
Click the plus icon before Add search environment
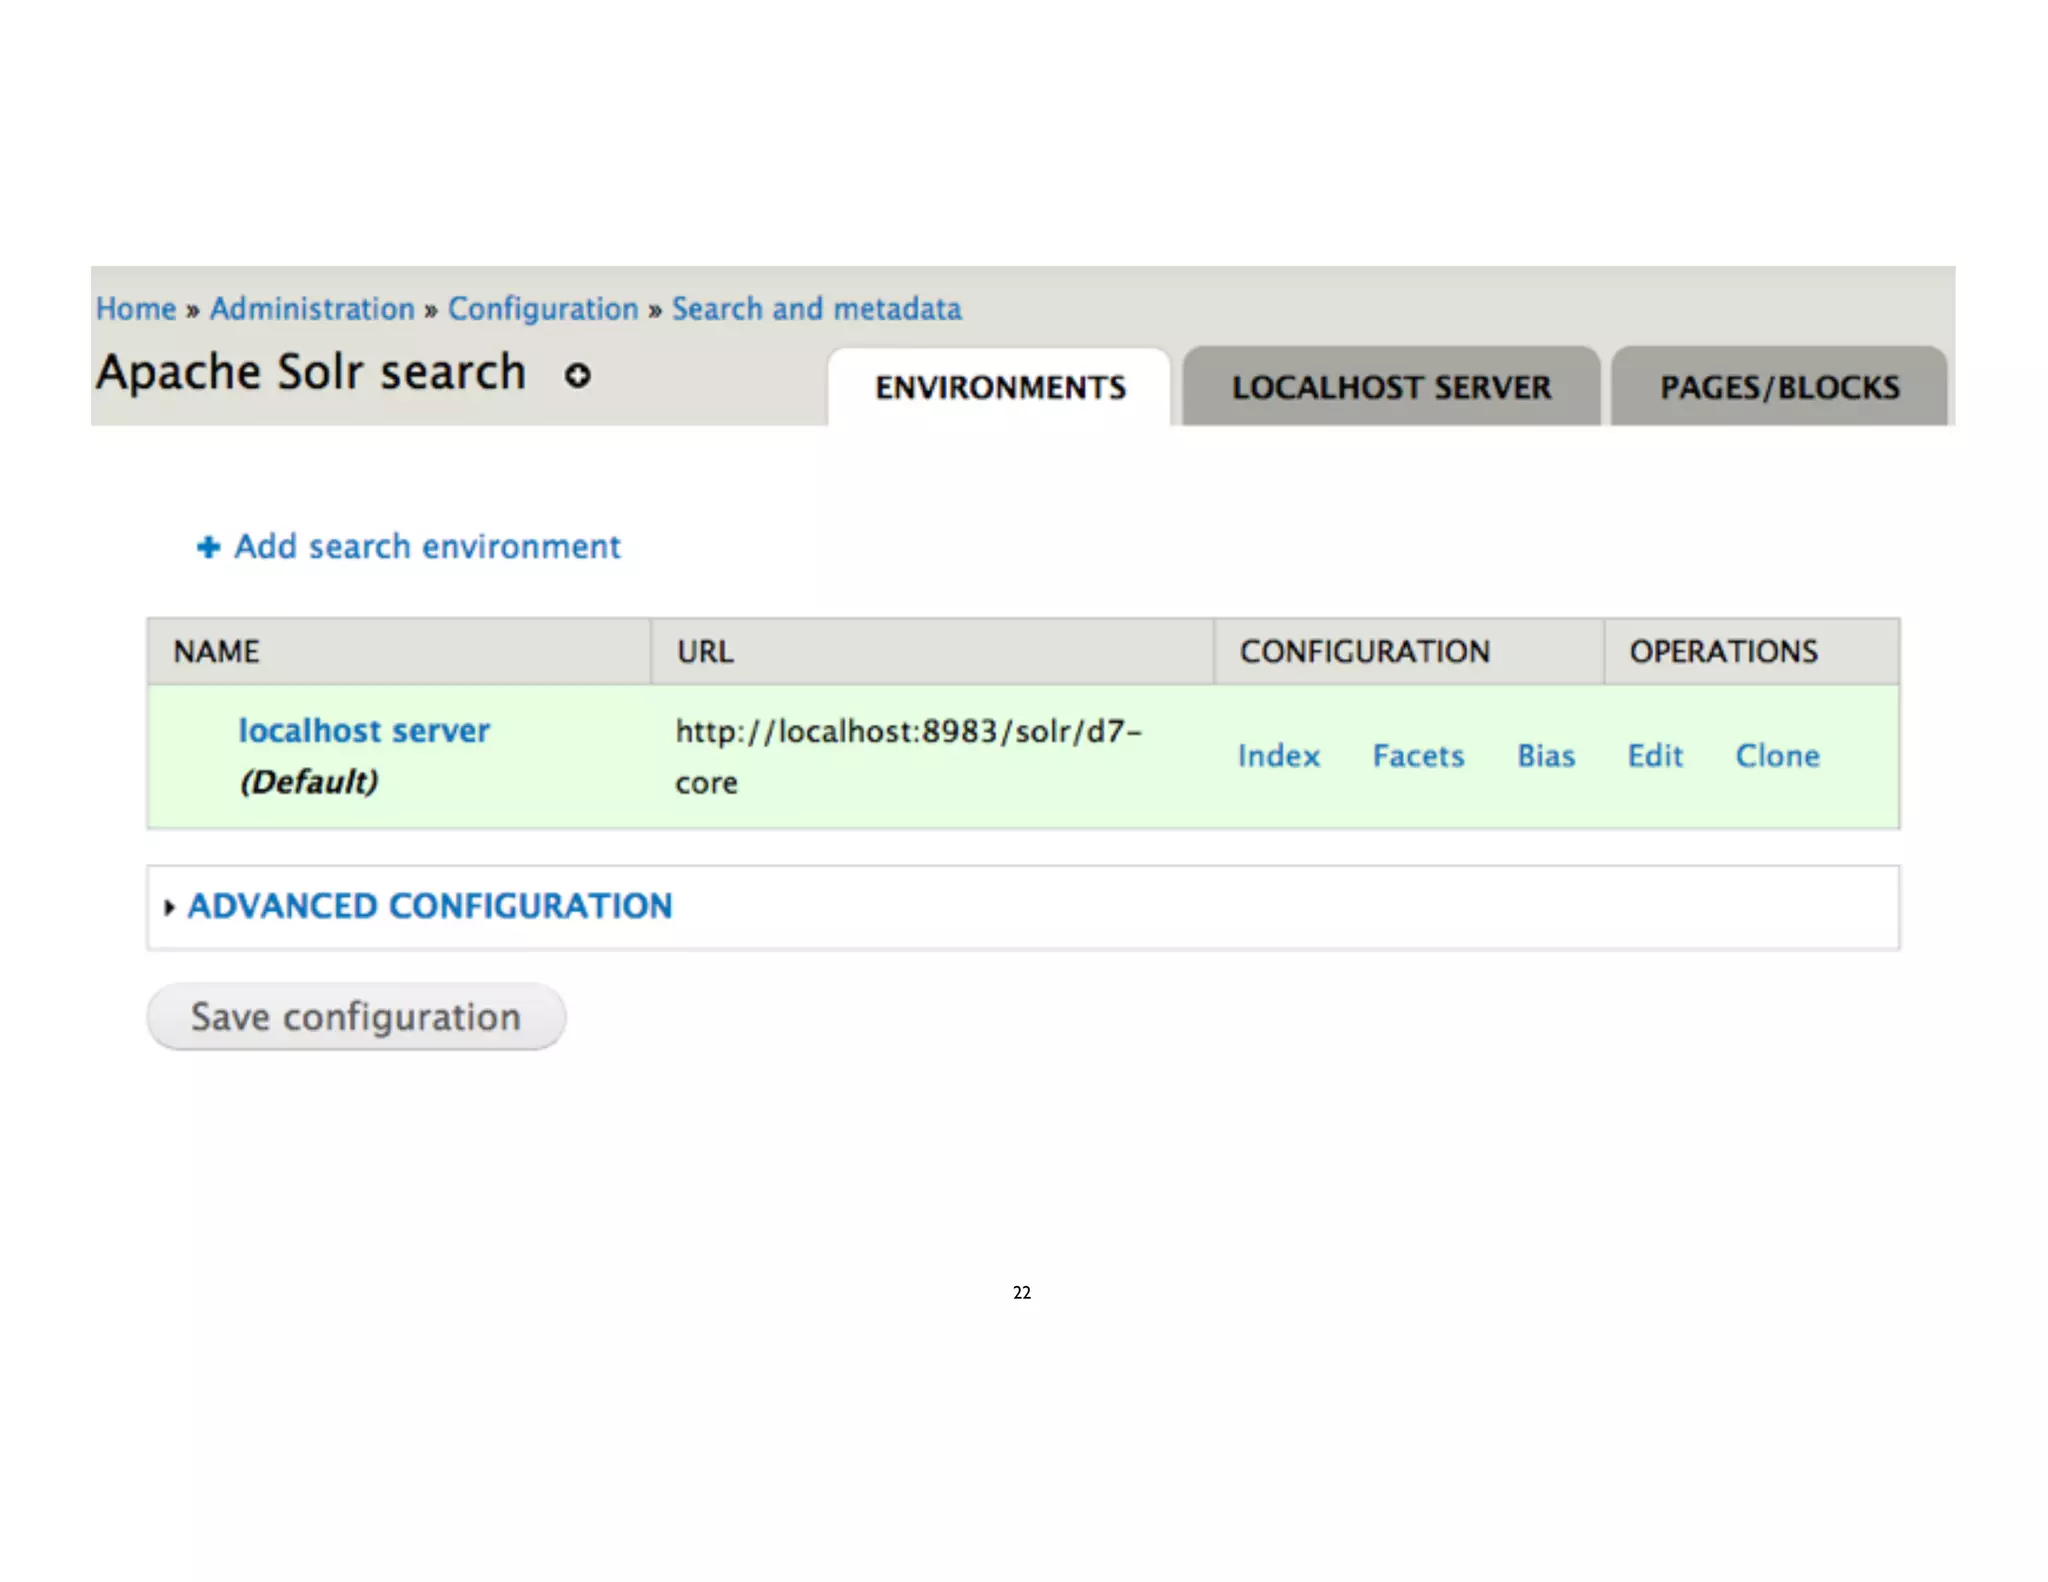pyautogui.click(x=208, y=547)
